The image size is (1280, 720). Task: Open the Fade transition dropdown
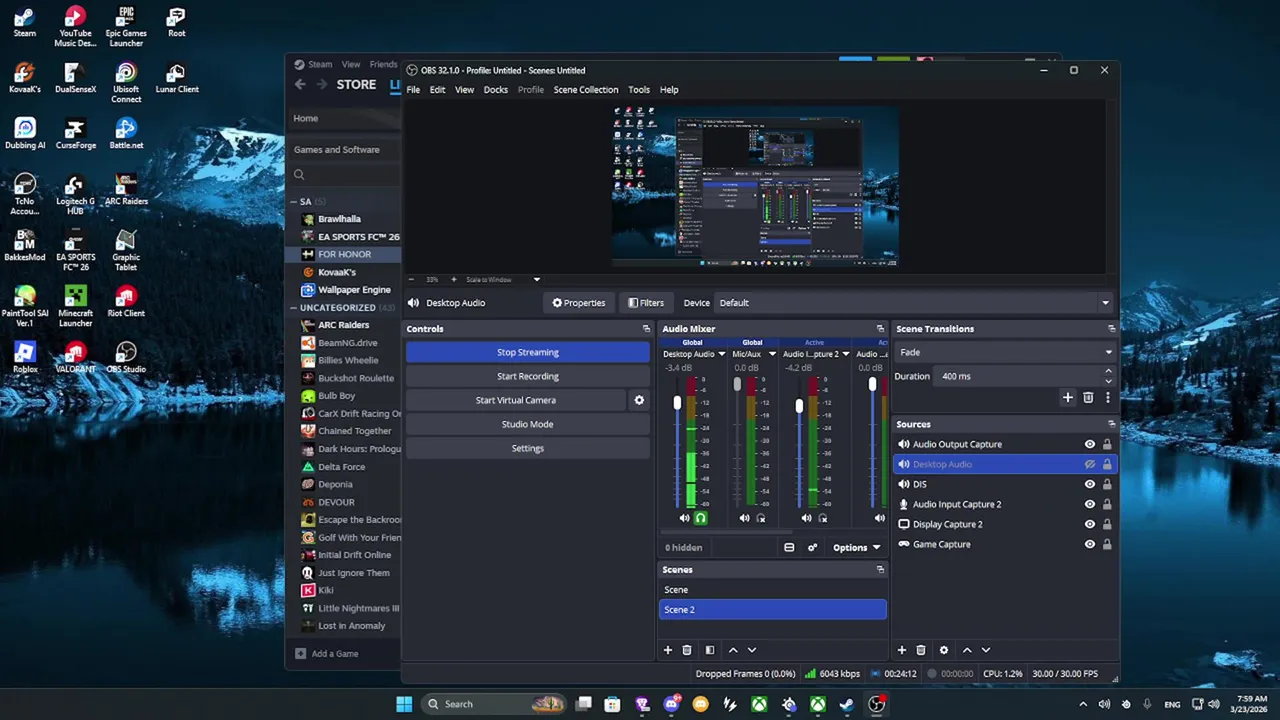(x=1005, y=352)
